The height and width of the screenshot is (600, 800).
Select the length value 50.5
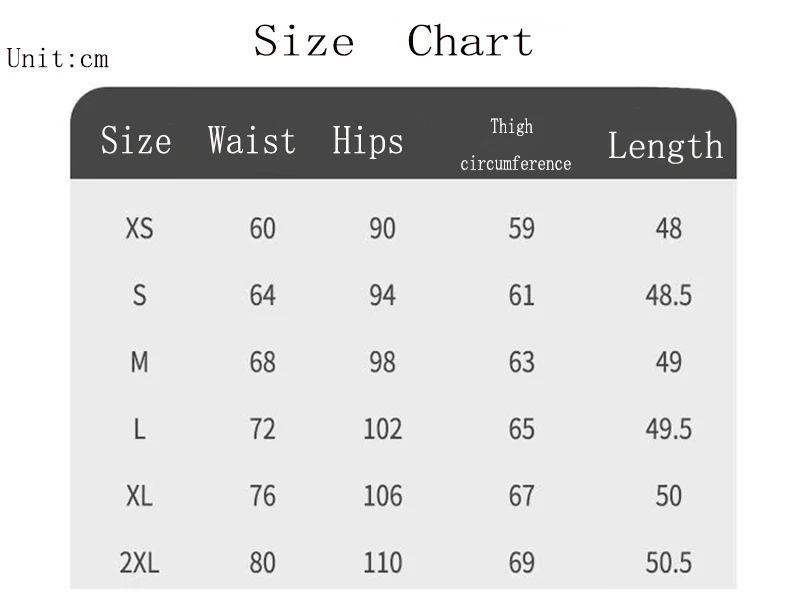[668, 563]
